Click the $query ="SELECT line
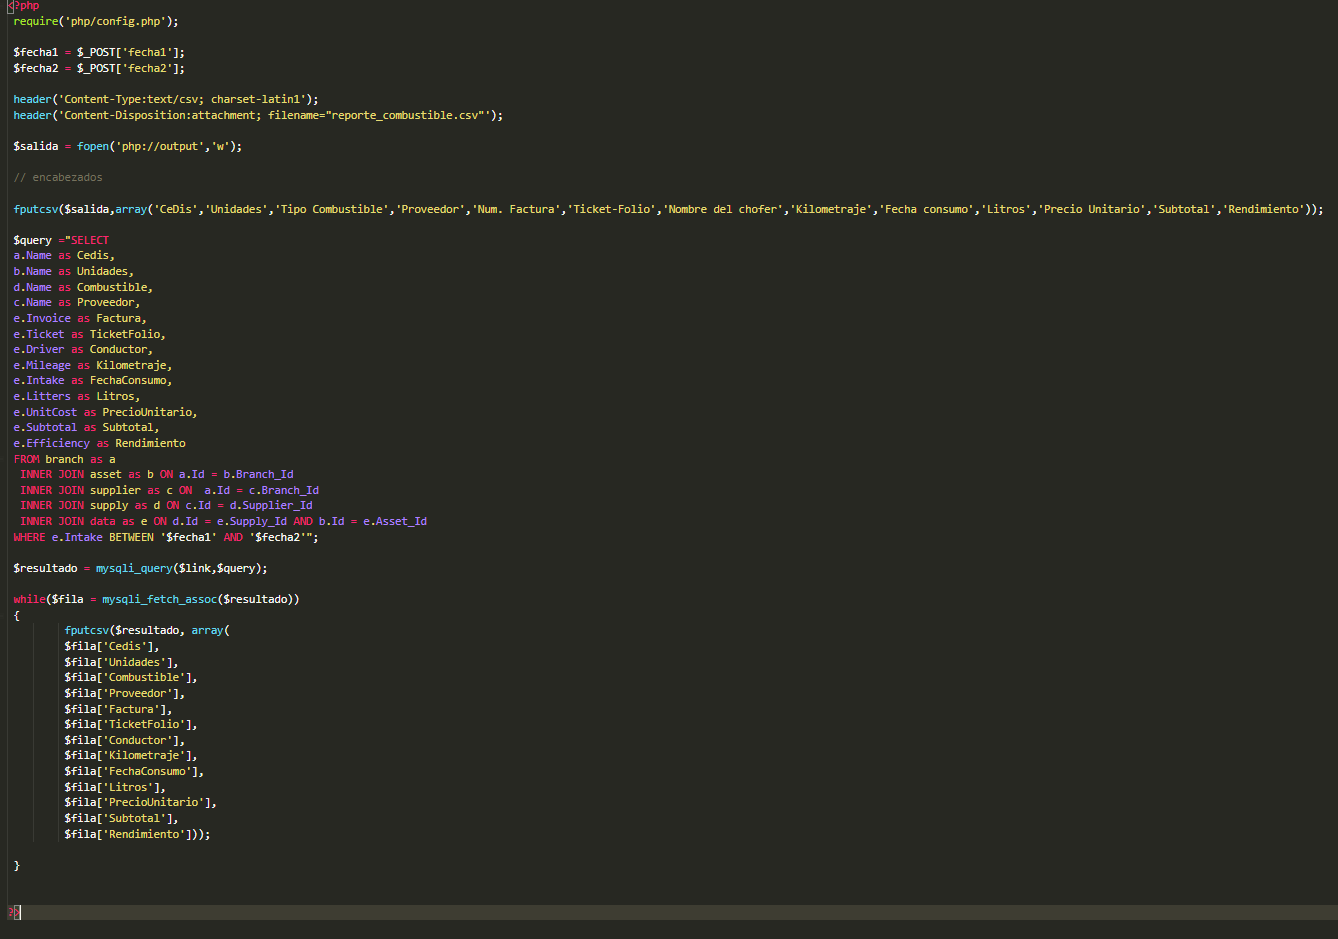1338x939 pixels. click(61, 240)
